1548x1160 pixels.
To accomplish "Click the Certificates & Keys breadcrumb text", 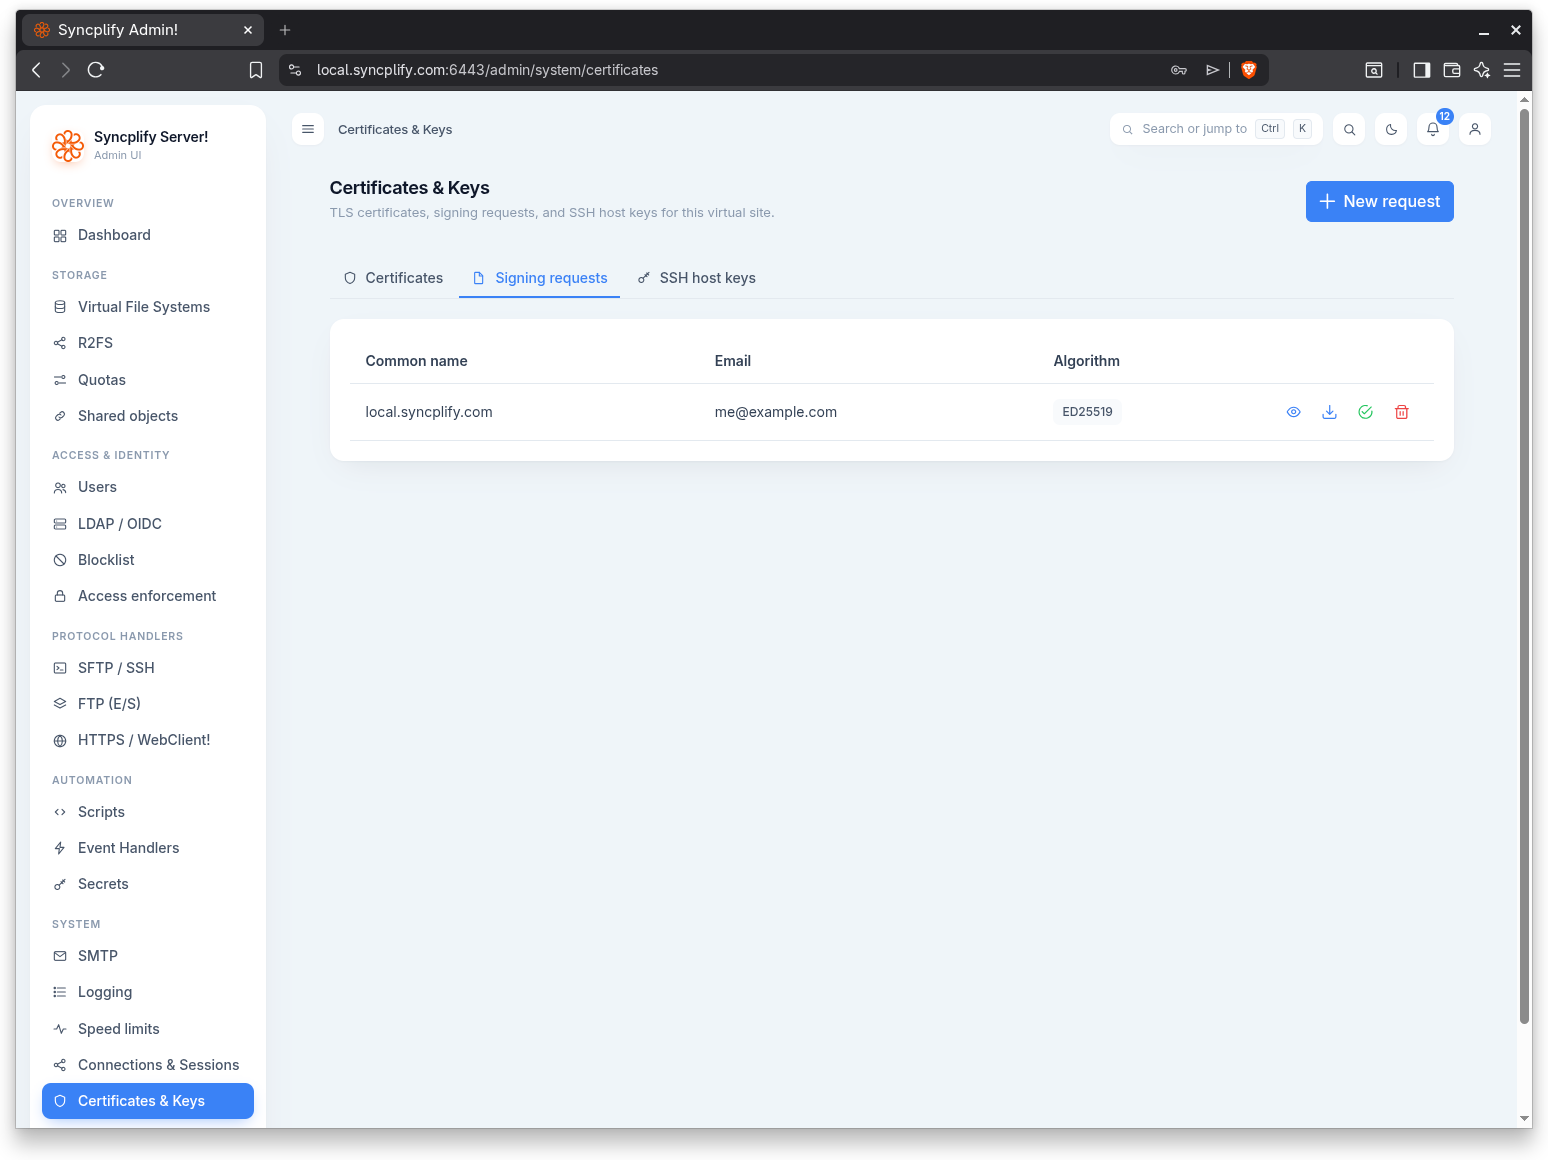I will point(395,129).
